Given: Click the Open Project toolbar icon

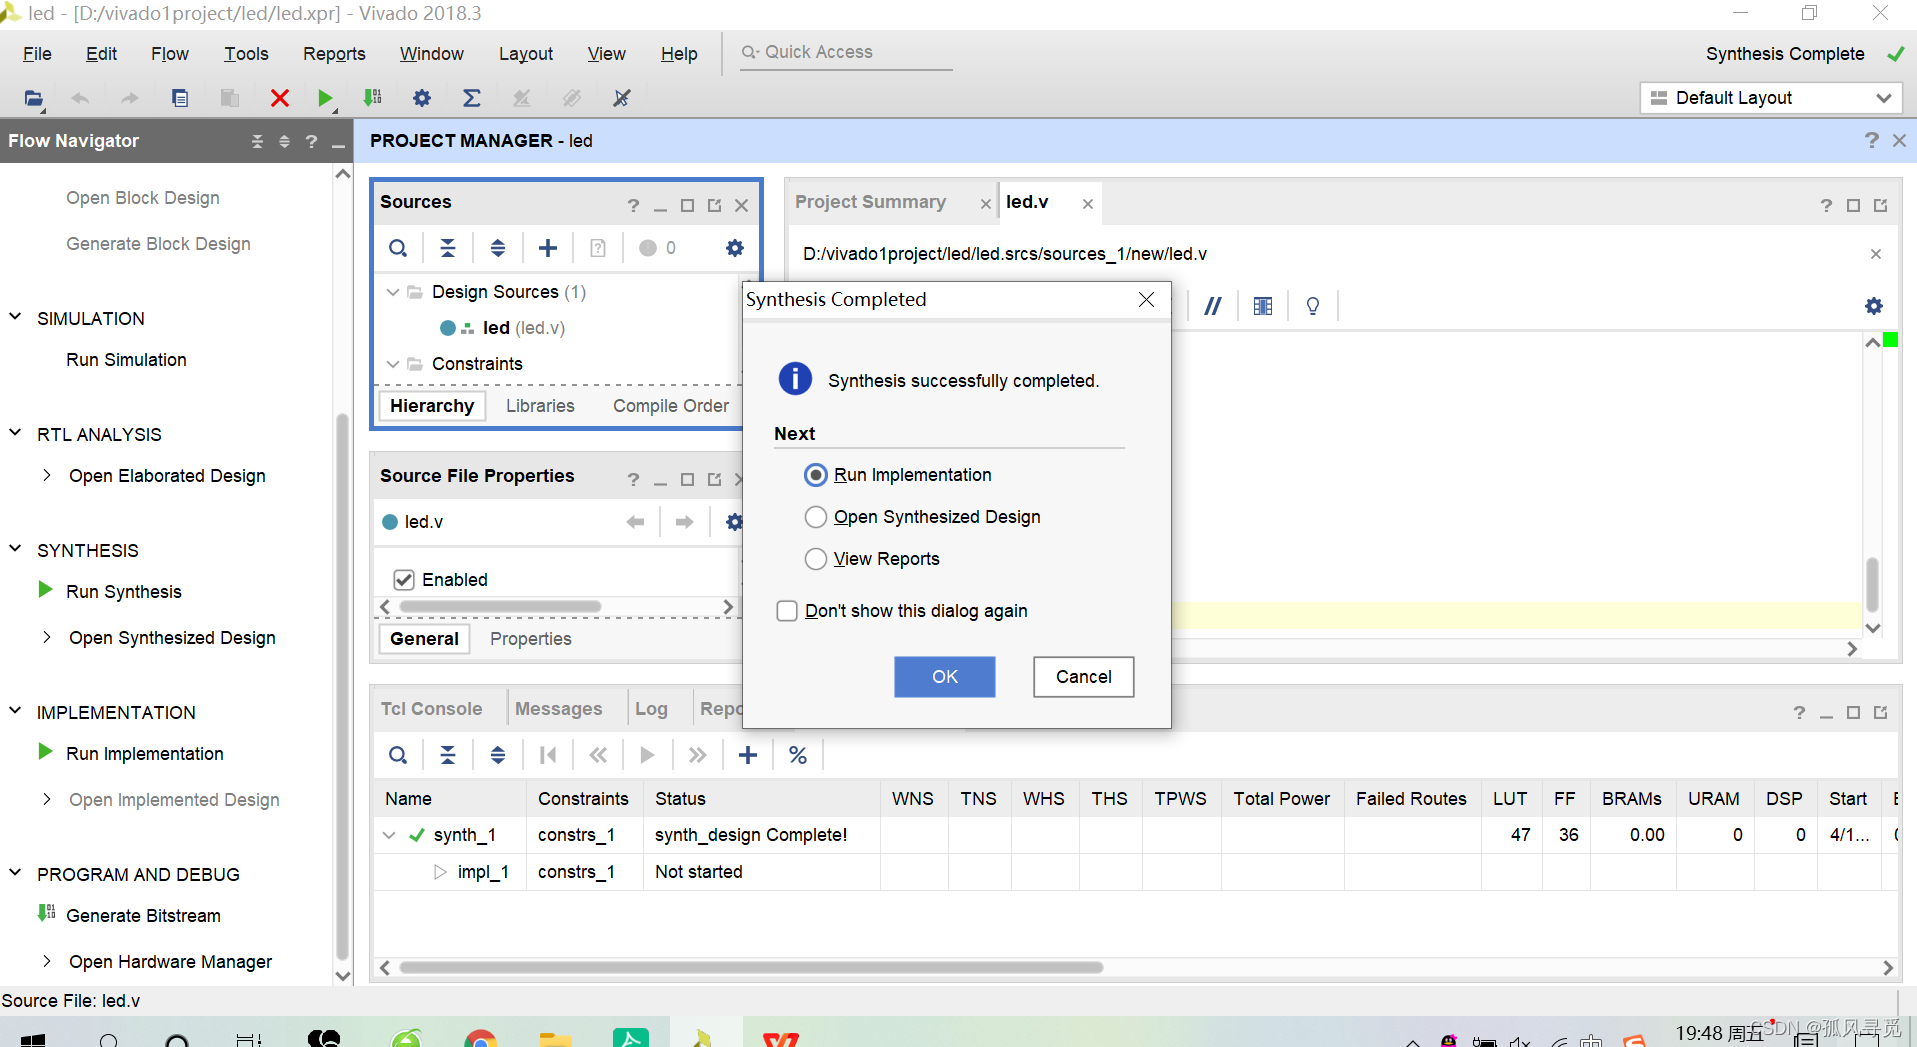Looking at the screenshot, I should (x=33, y=98).
